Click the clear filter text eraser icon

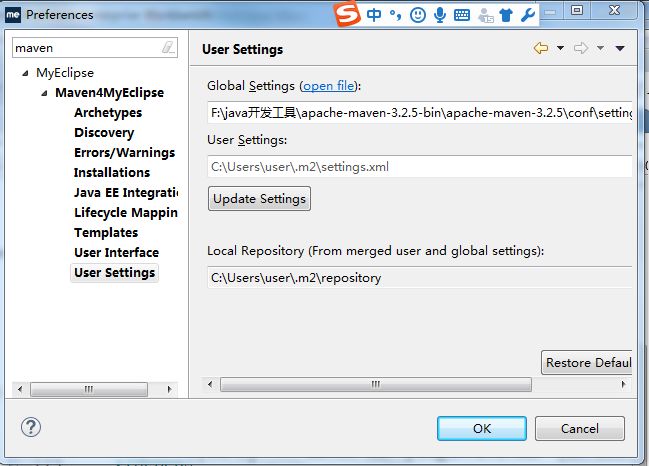(x=168, y=47)
